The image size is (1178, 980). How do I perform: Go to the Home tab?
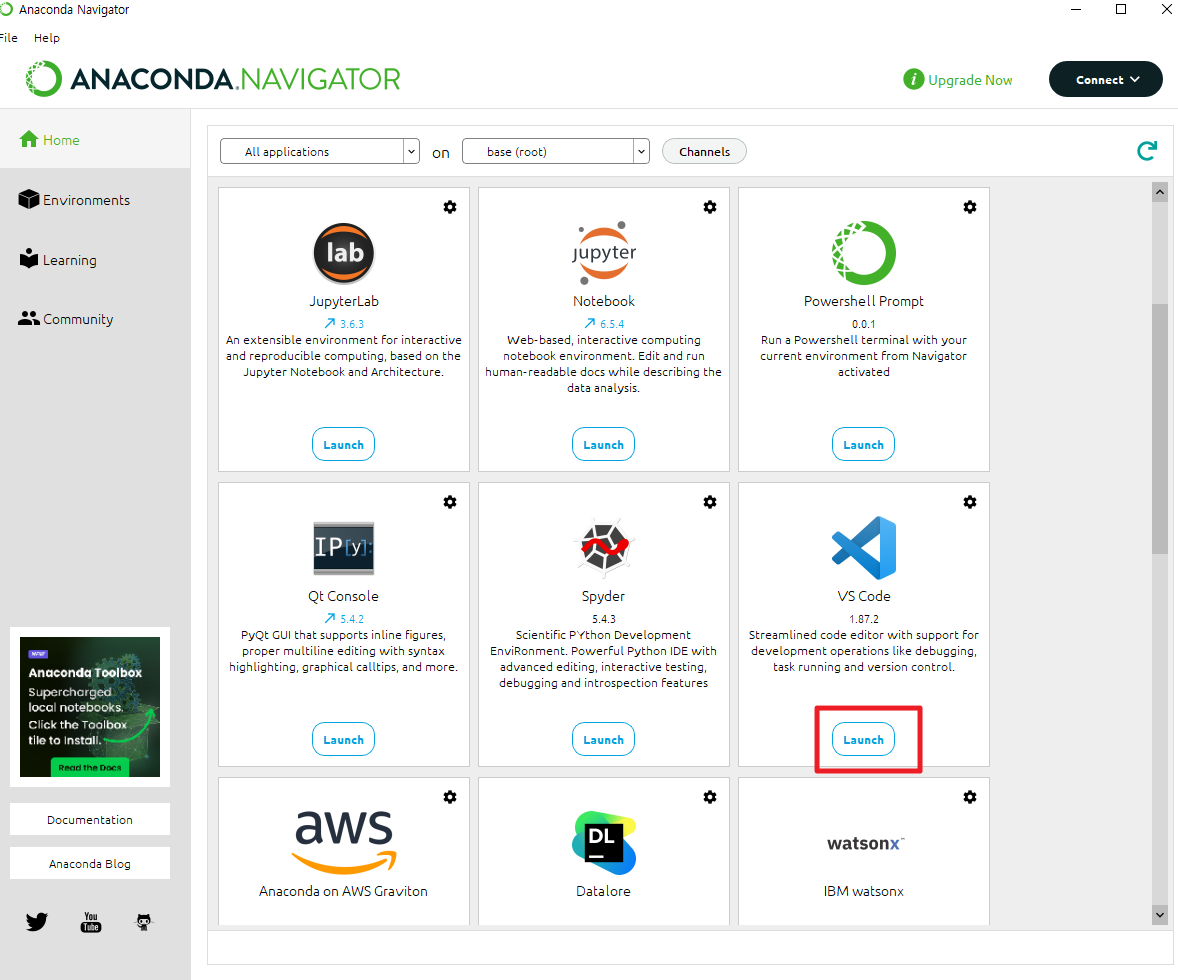(95, 140)
